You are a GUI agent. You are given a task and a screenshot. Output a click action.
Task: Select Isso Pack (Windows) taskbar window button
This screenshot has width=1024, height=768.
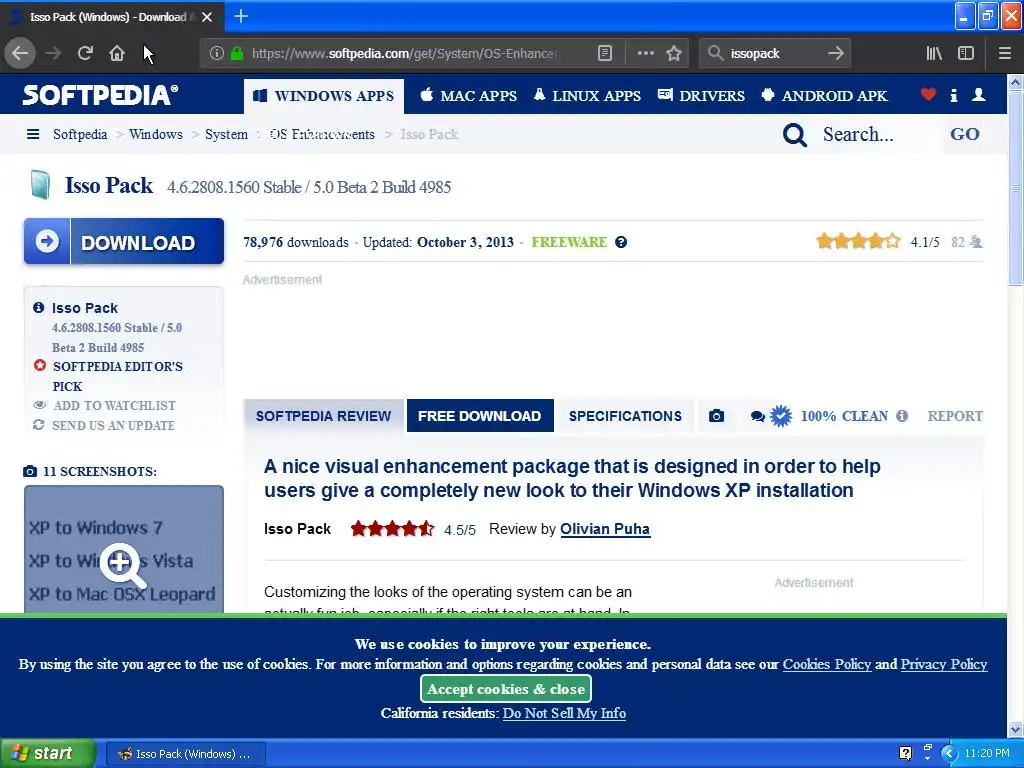[x=185, y=754]
